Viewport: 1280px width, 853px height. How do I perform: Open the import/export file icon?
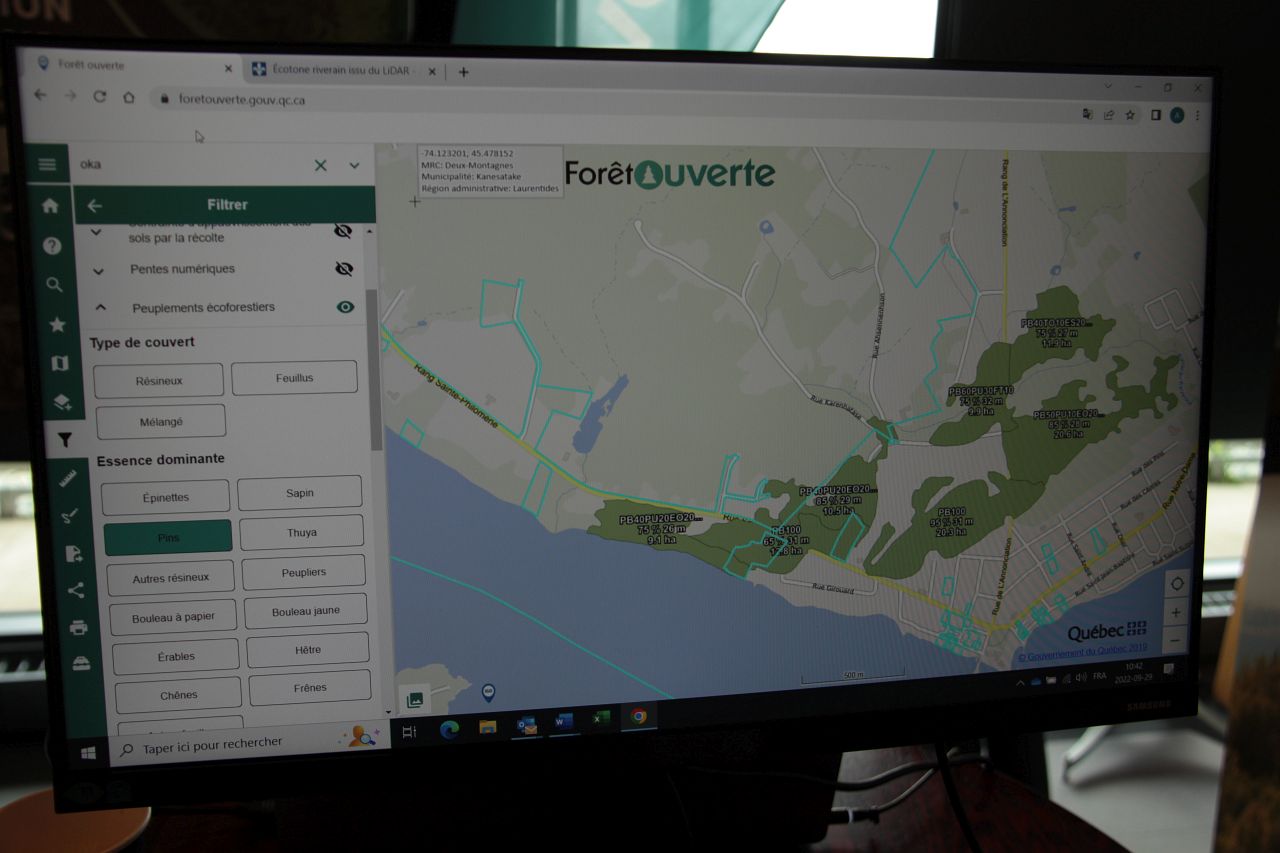point(73,553)
